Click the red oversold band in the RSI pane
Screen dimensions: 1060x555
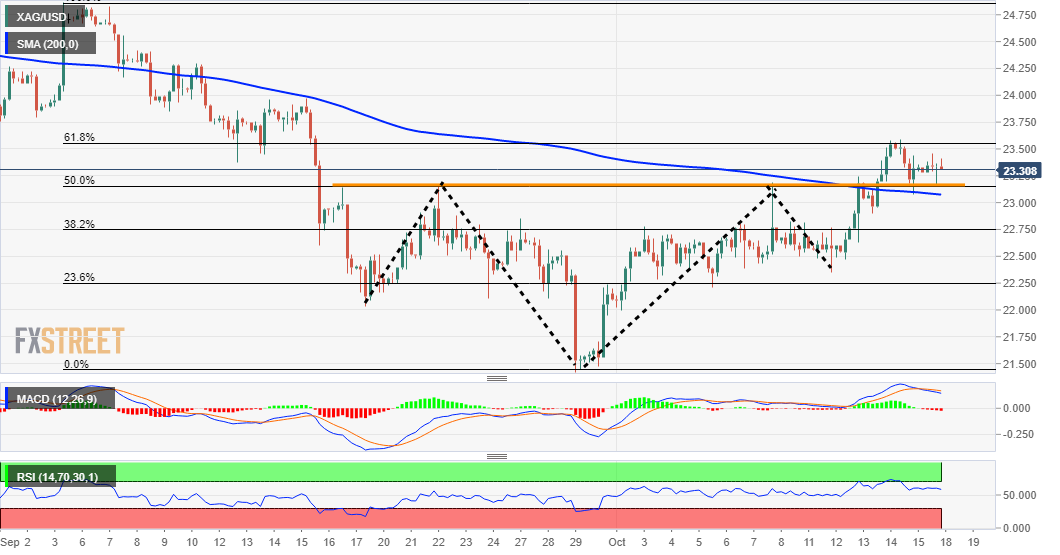coord(471,518)
